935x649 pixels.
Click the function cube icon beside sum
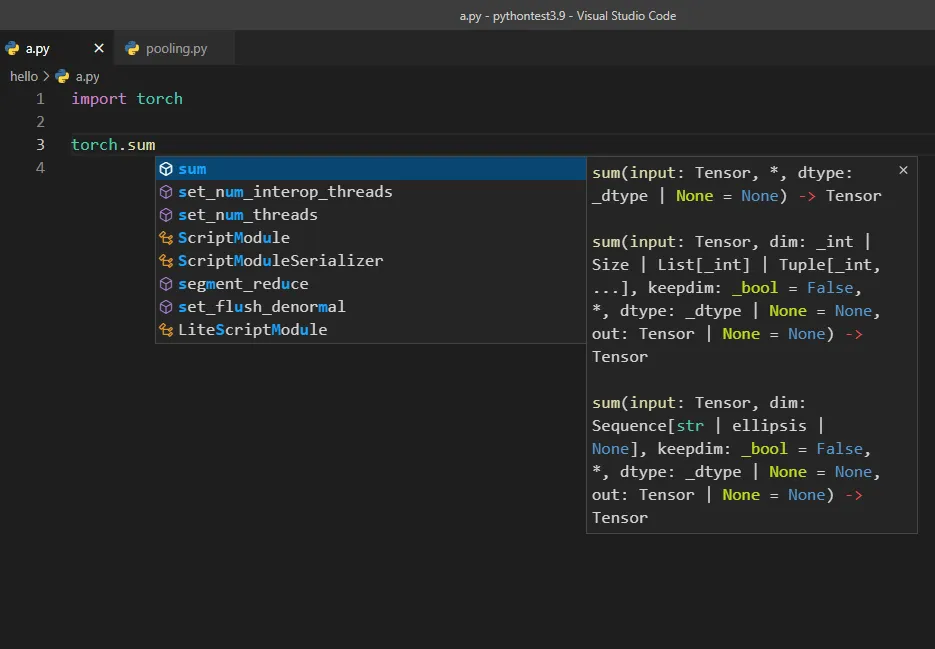(x=166, y=169)
